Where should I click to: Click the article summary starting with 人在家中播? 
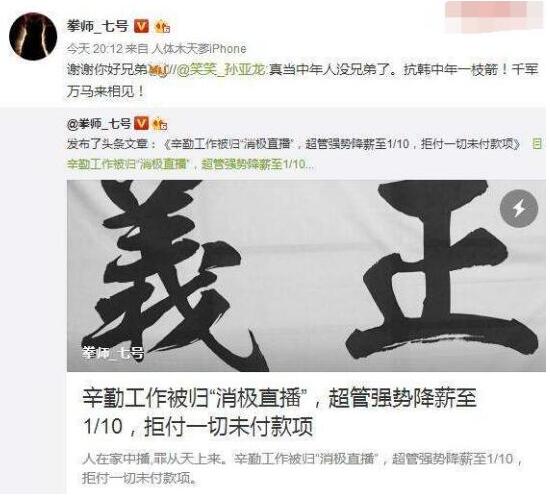click(x=303, y=468)
